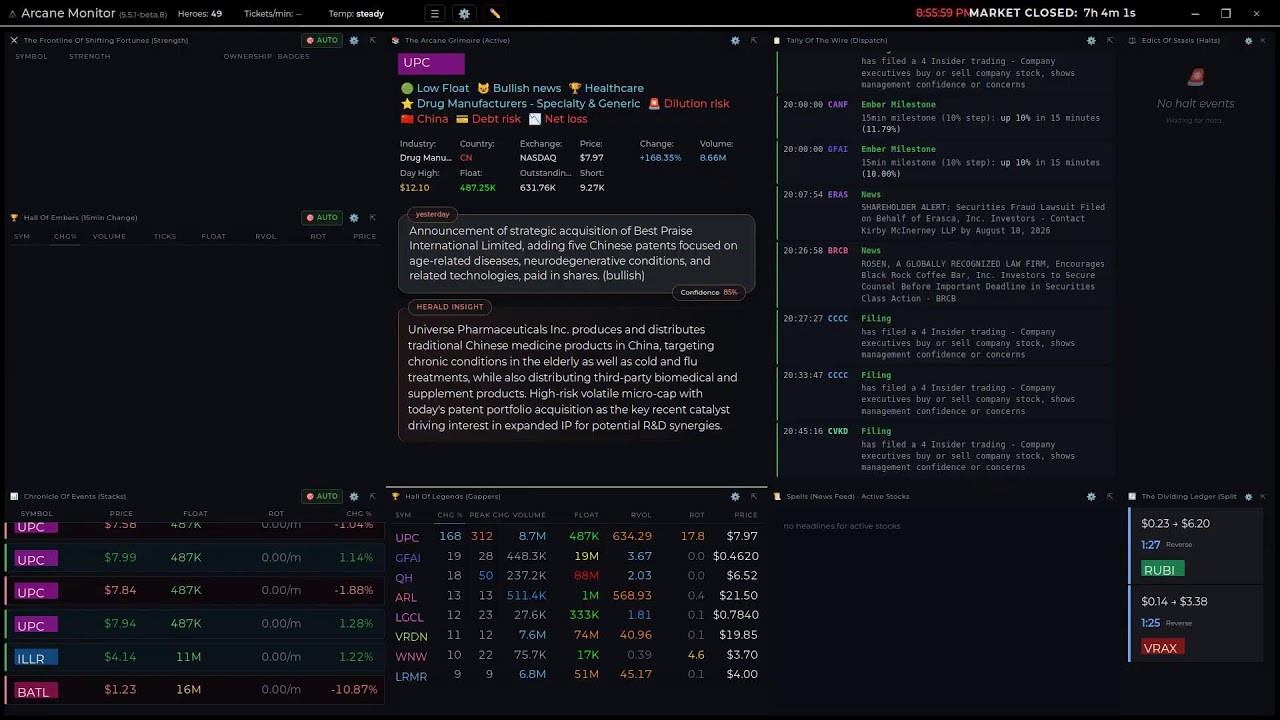Select the Bullish news tag
The height and width of the screenshot is (720, 1280).
[x=519, y=88]
